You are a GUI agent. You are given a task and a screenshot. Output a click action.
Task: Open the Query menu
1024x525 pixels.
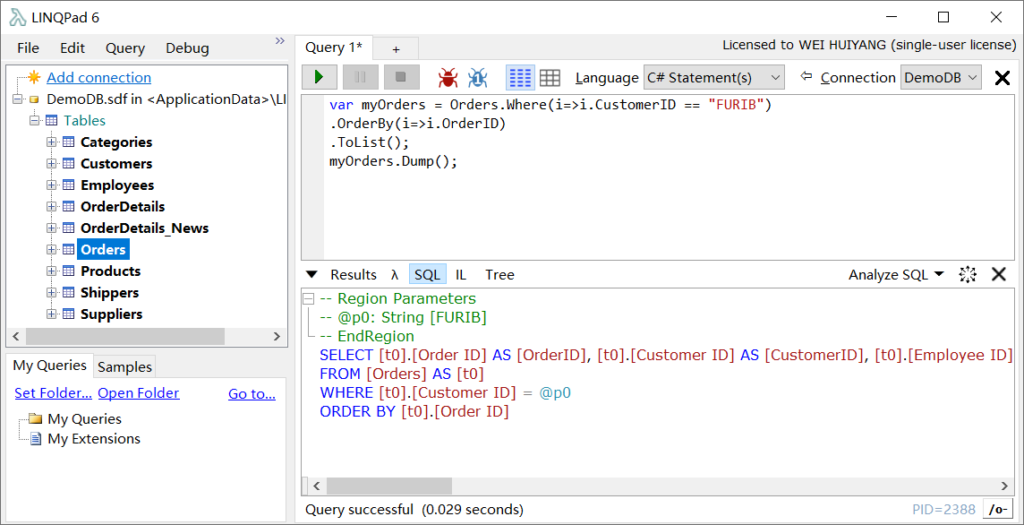pyautogui.click(x=125, y=48)
